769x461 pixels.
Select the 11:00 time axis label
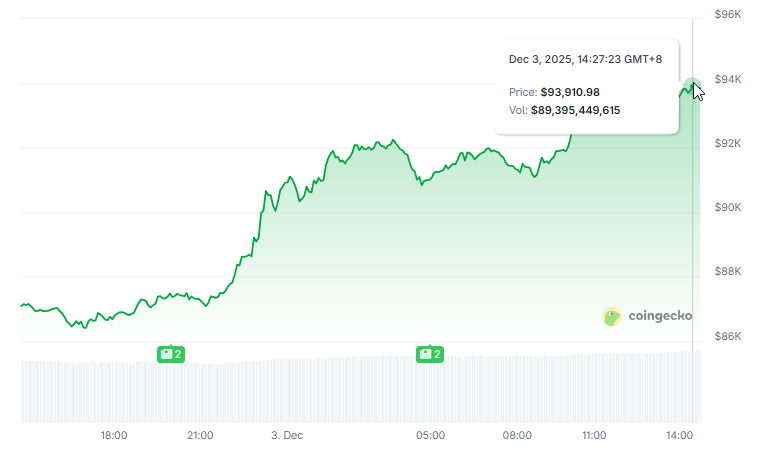[594, 436]
